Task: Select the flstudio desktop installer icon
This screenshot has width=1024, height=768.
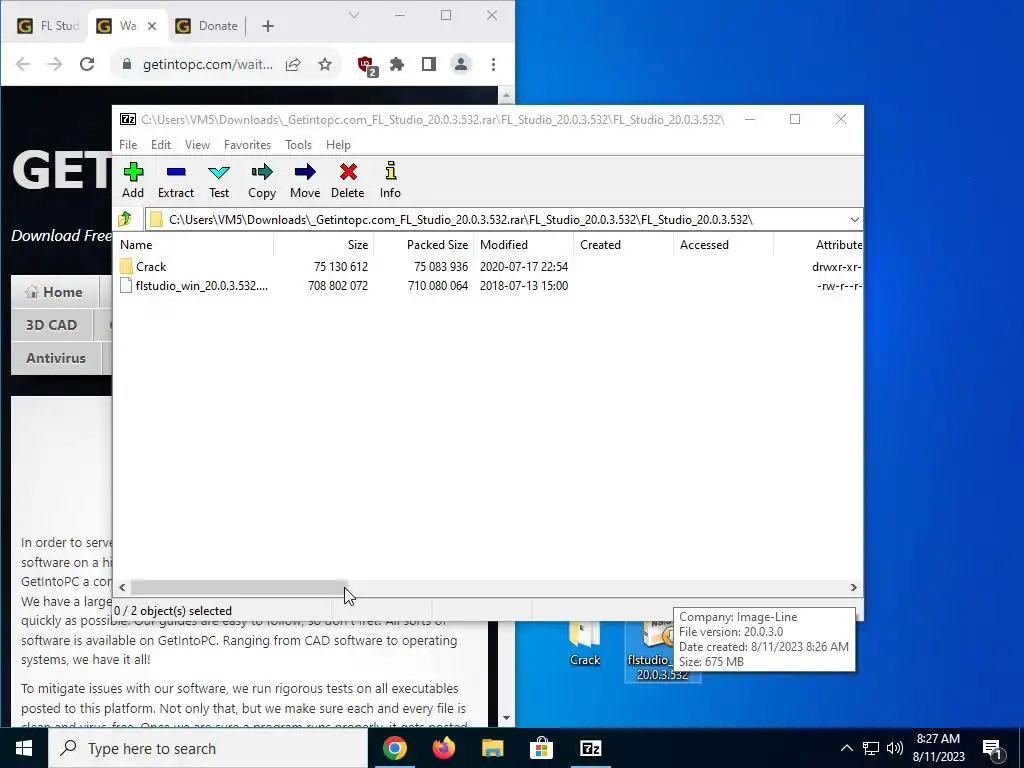Action: tap(662, 650)
